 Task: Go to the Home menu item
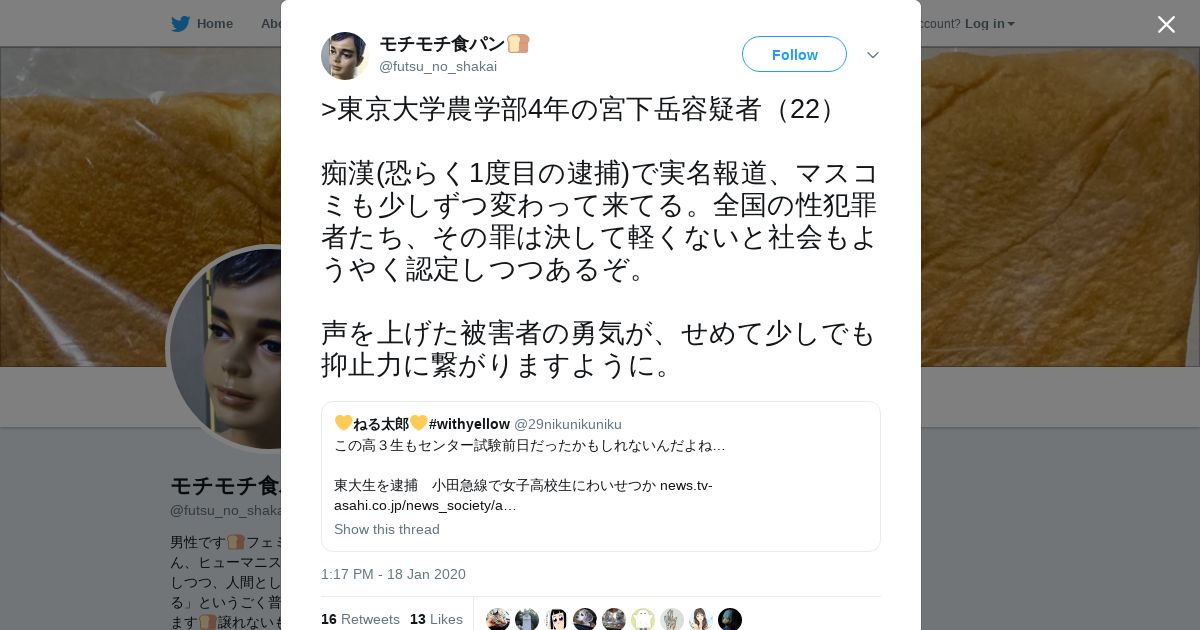click(x=214, y=23)
